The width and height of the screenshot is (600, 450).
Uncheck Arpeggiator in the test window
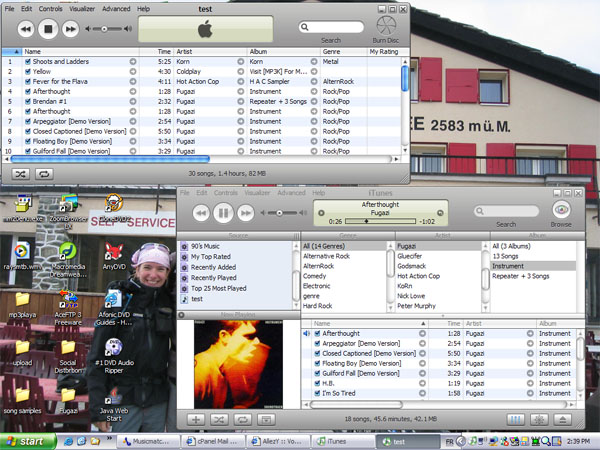coord(28,121)
